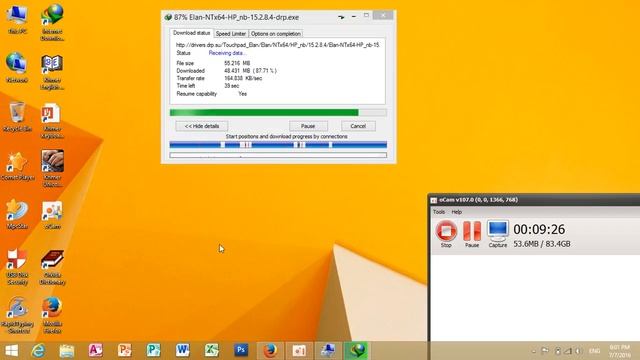Open the Action Center flag icon
This screenshot has width=640, height=360.
544,351
